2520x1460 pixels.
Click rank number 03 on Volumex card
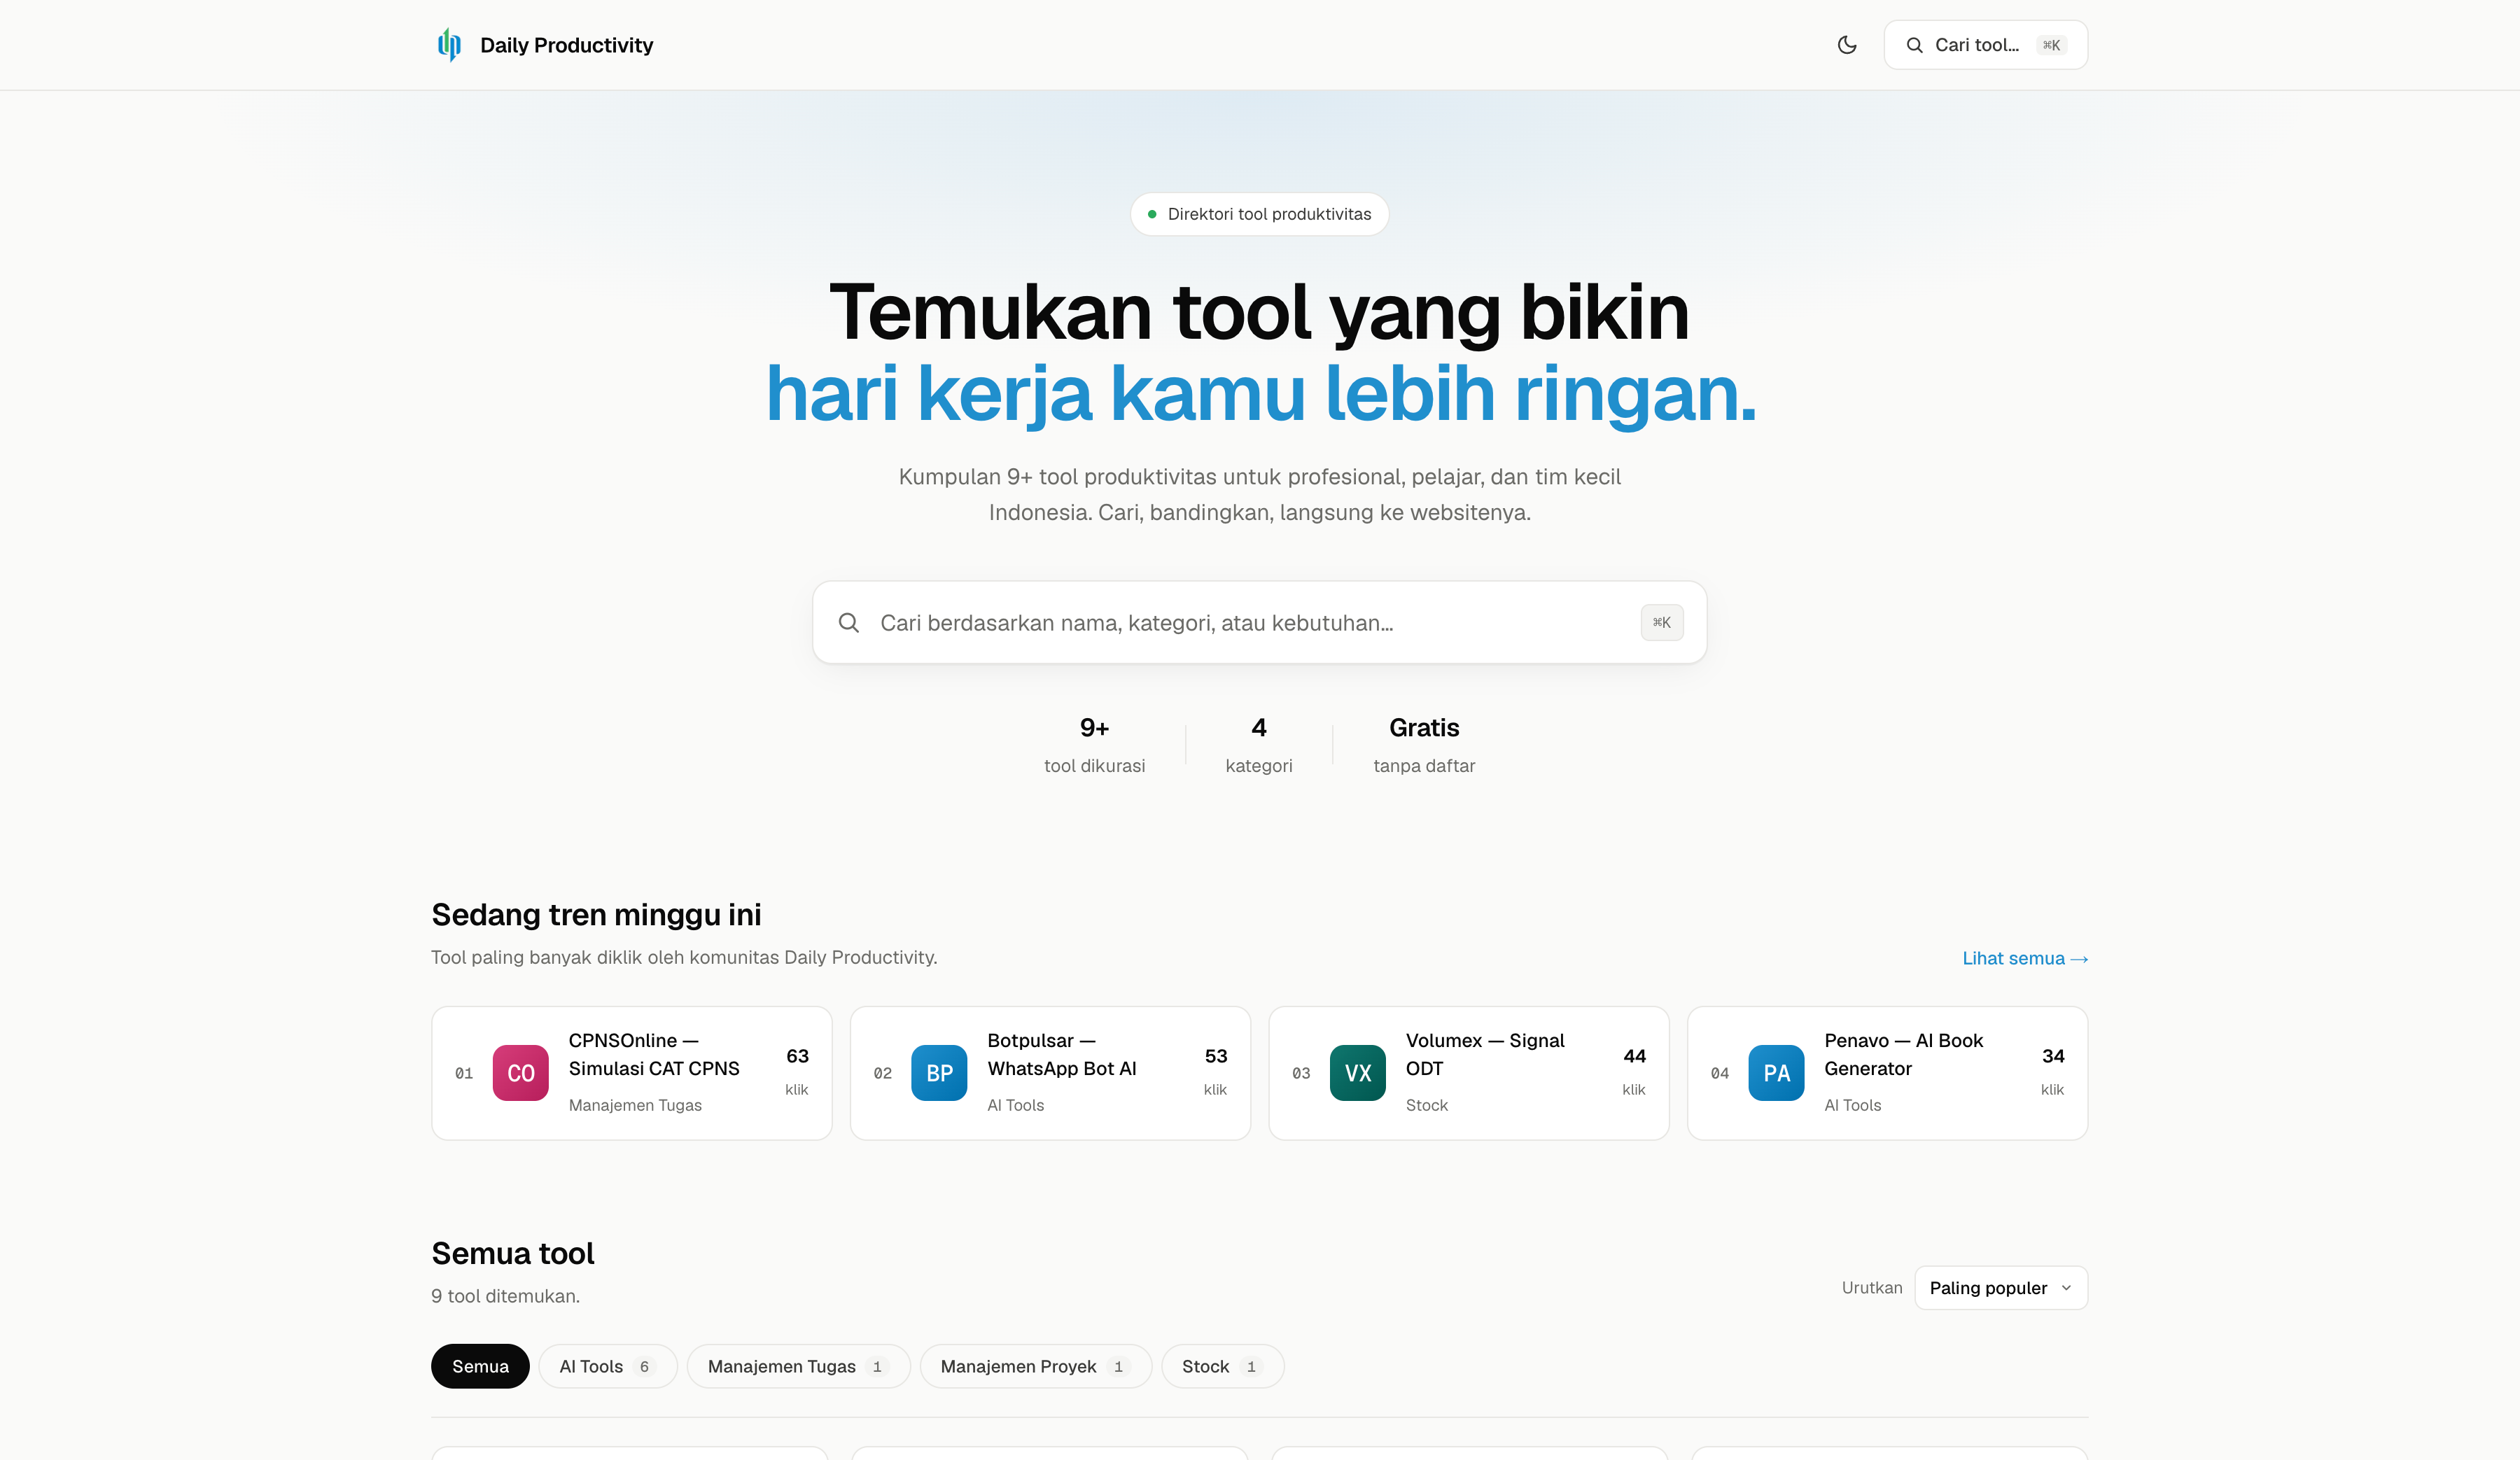(x=1301, y=1073)
